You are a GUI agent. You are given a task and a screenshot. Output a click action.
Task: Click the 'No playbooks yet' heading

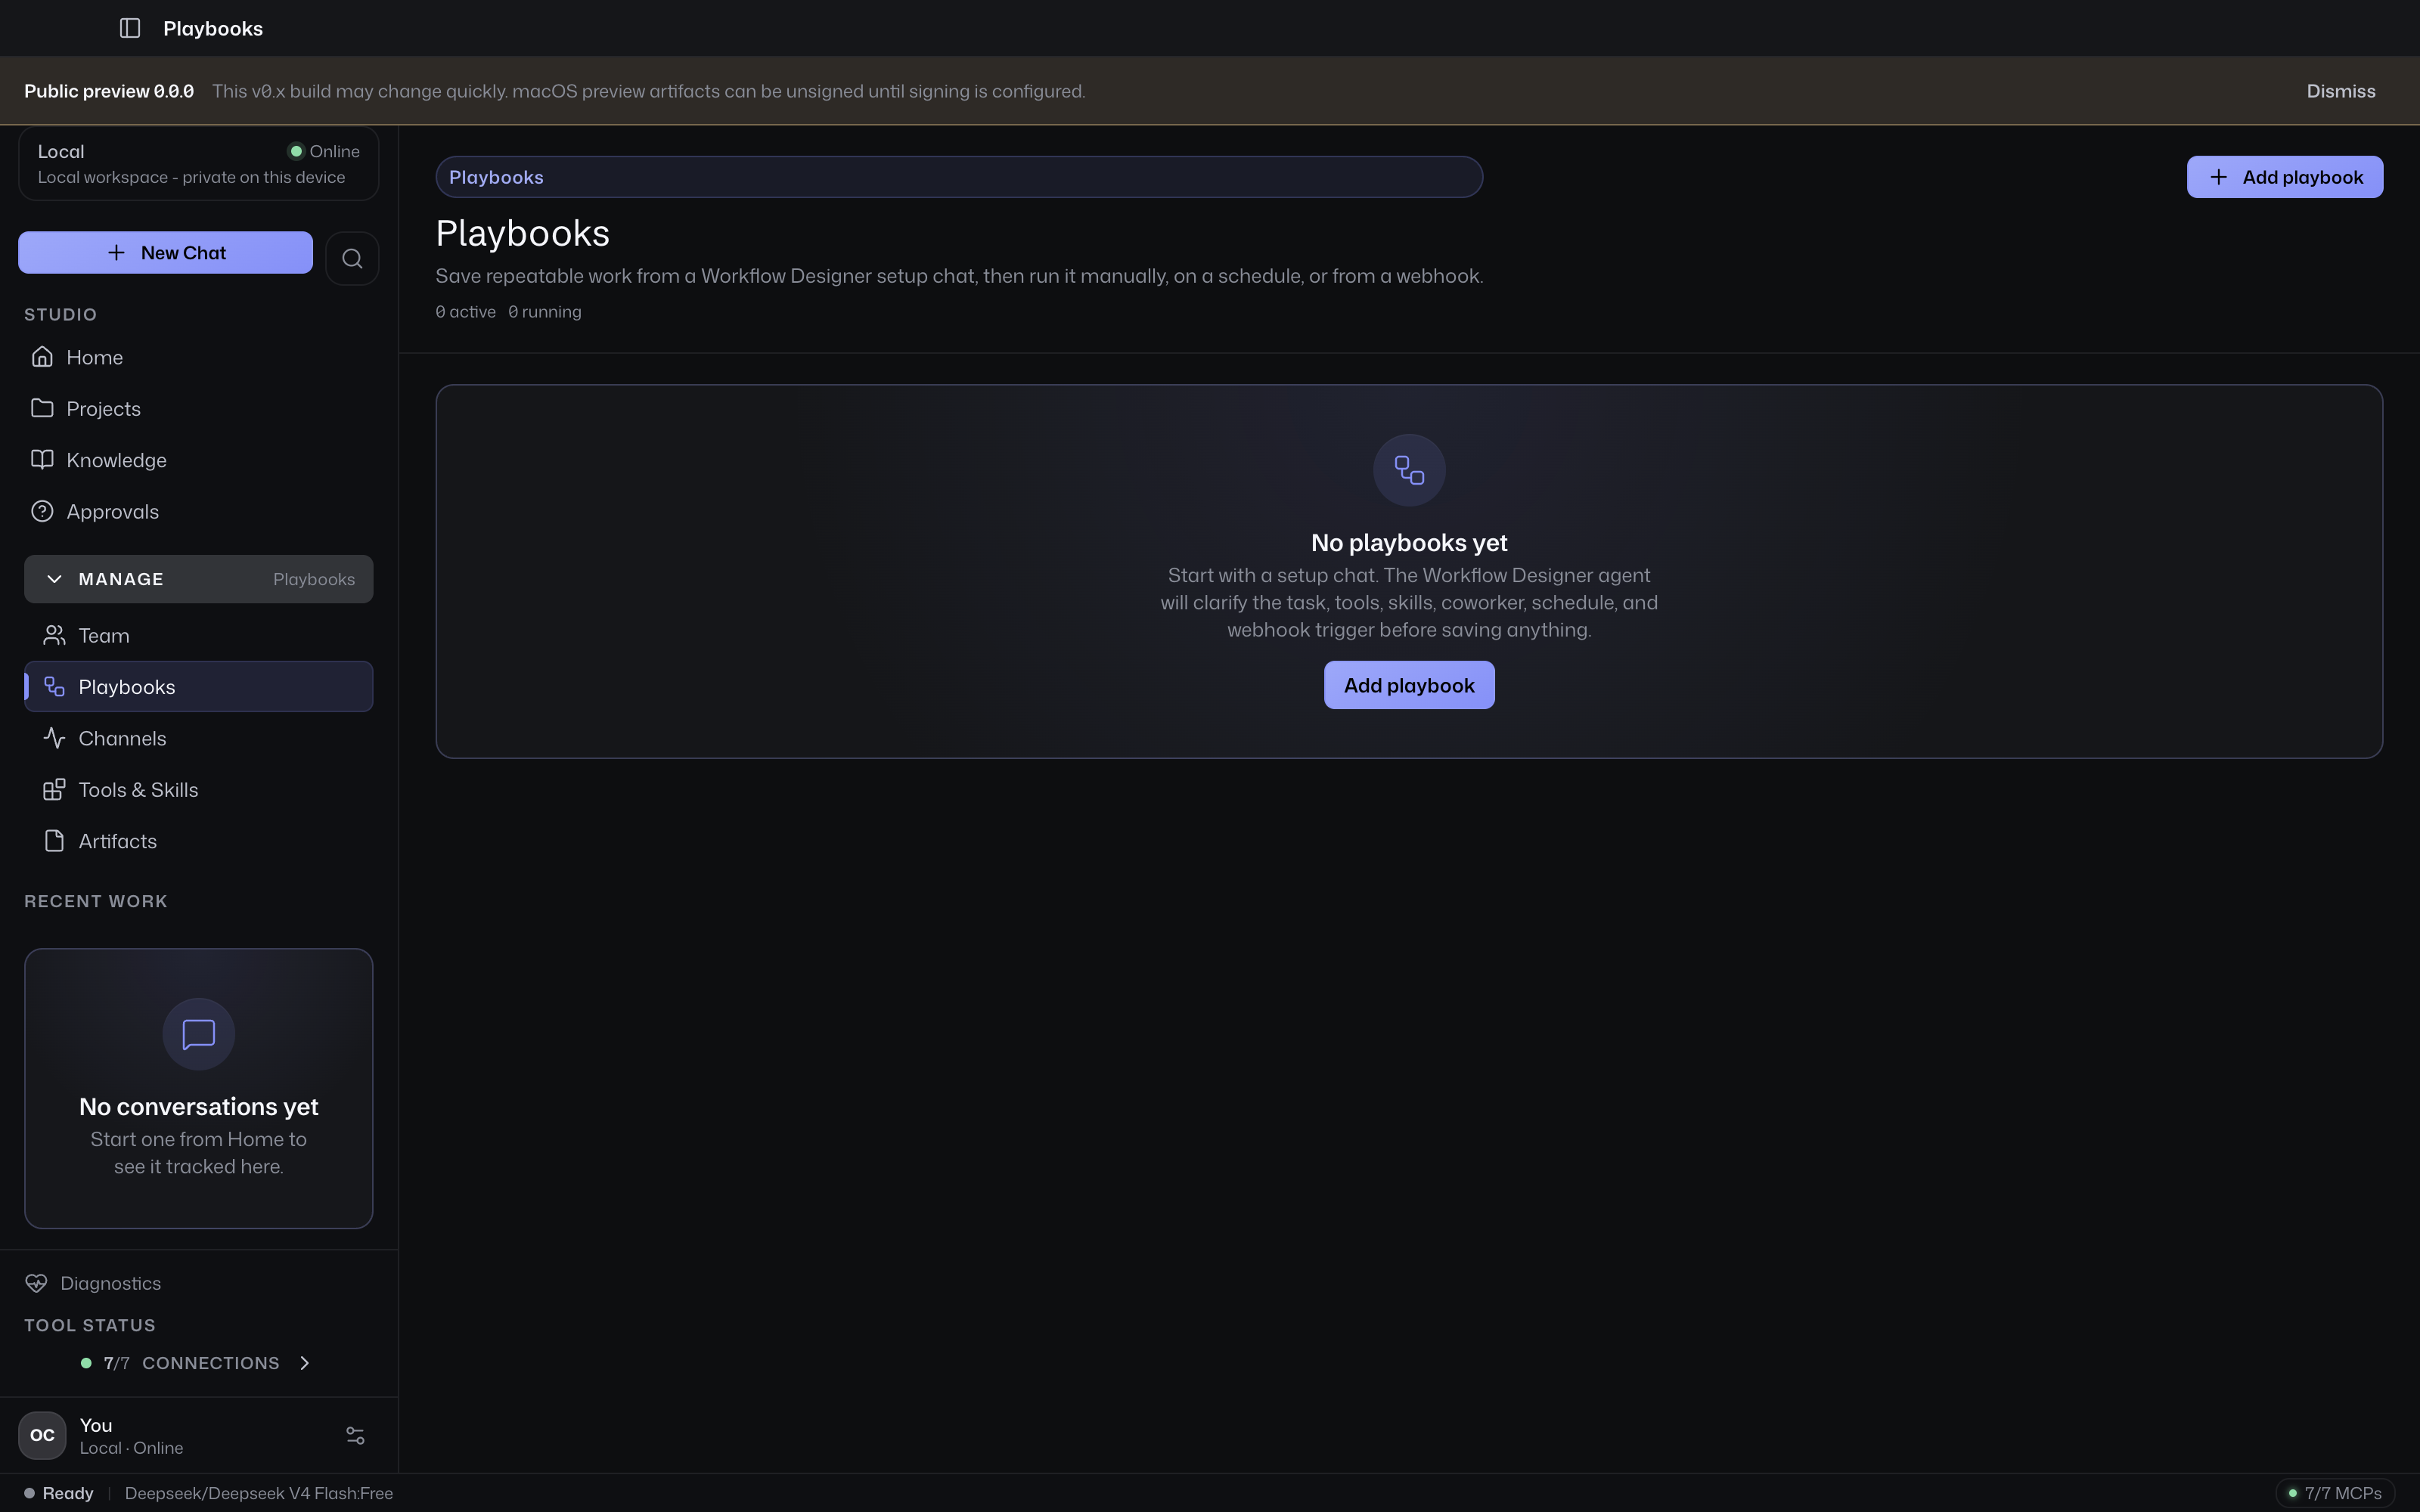tap(1409, 543)
